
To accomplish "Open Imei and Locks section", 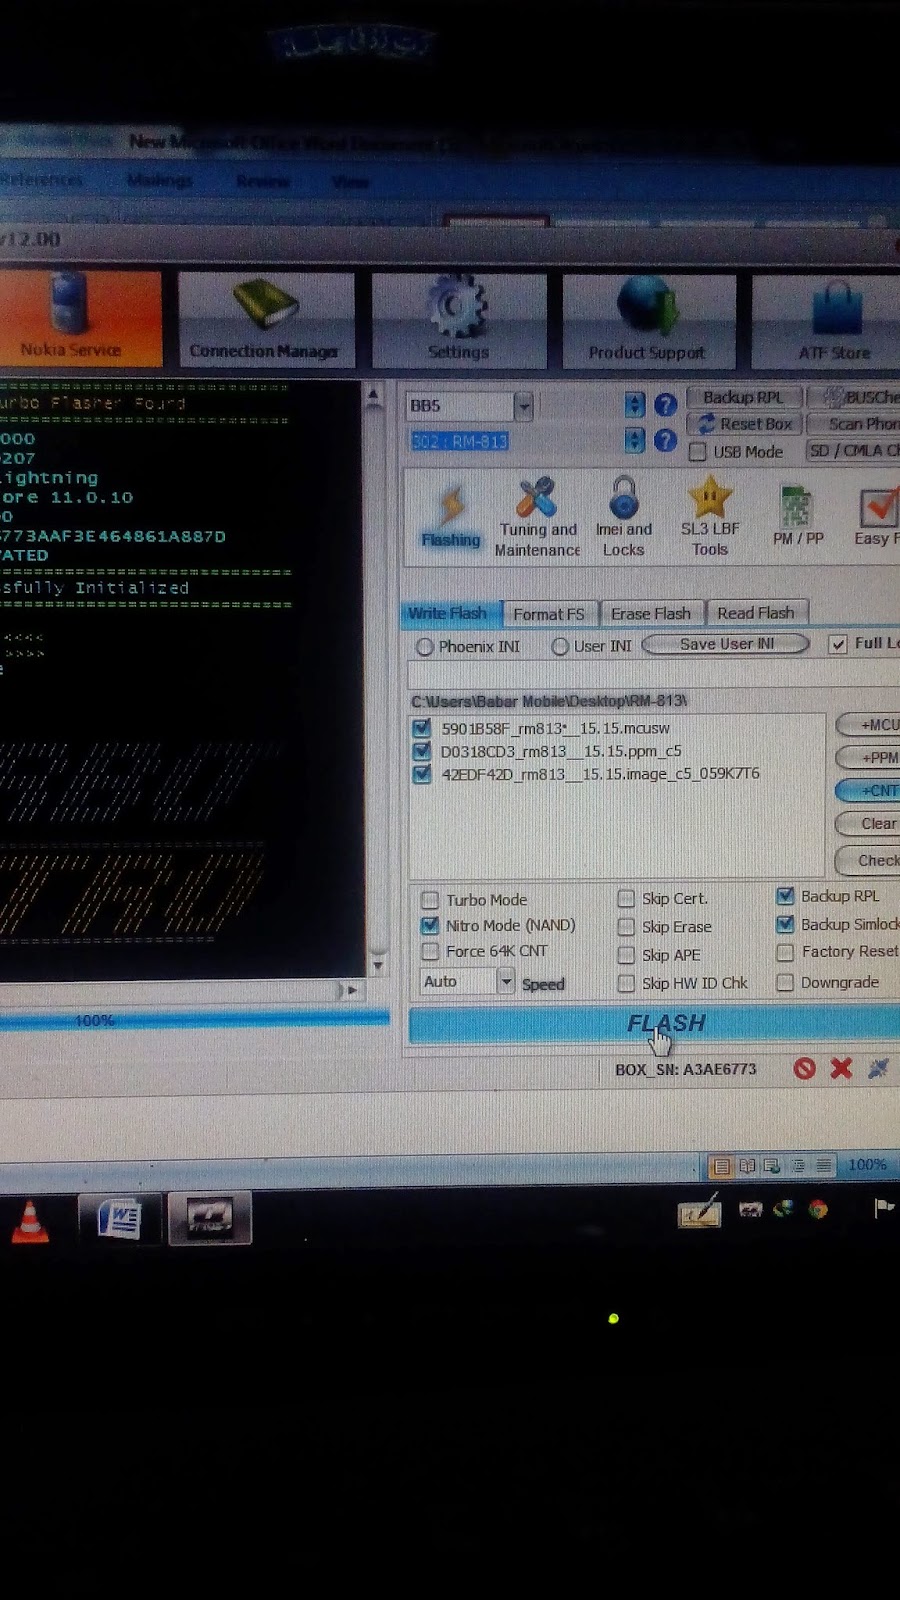I will tap(623, 517).
